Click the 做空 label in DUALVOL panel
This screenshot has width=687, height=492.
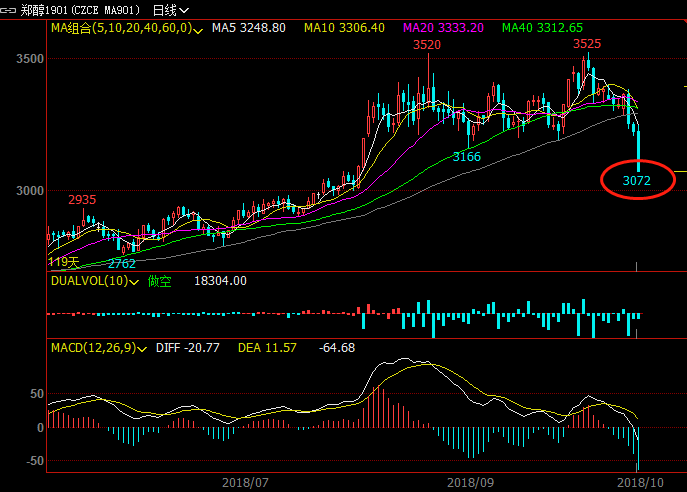160,283
